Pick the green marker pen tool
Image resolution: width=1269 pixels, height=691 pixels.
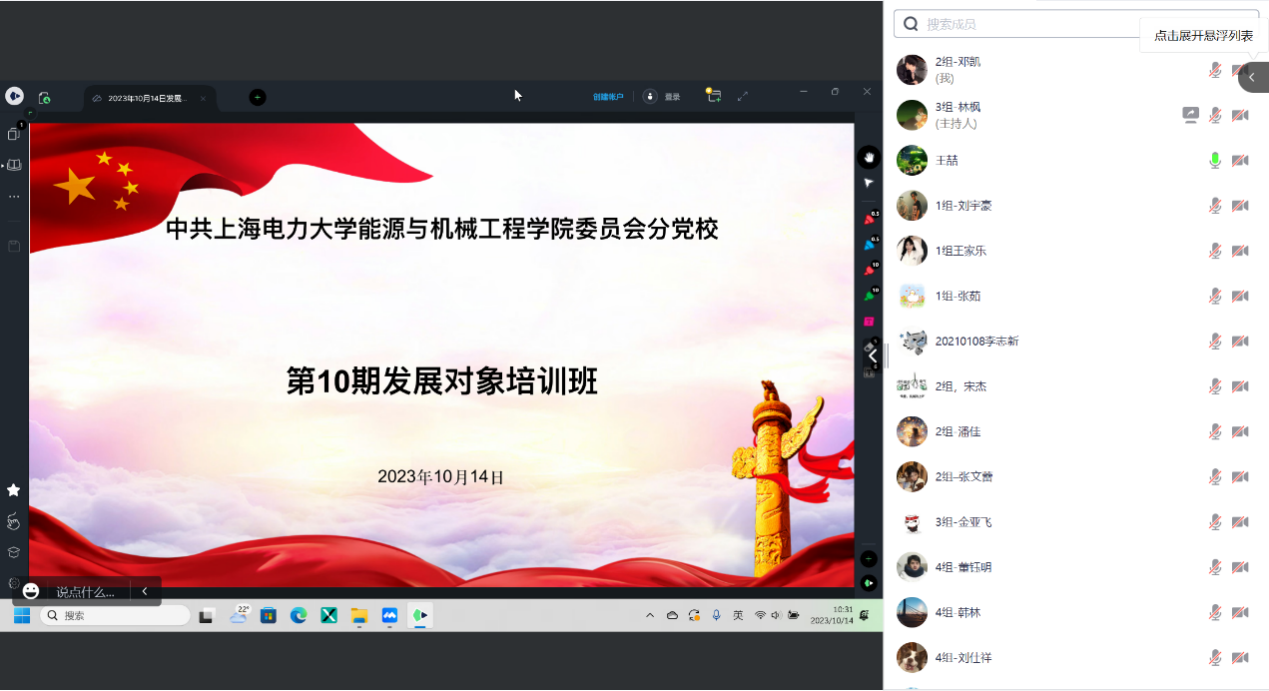868,296
